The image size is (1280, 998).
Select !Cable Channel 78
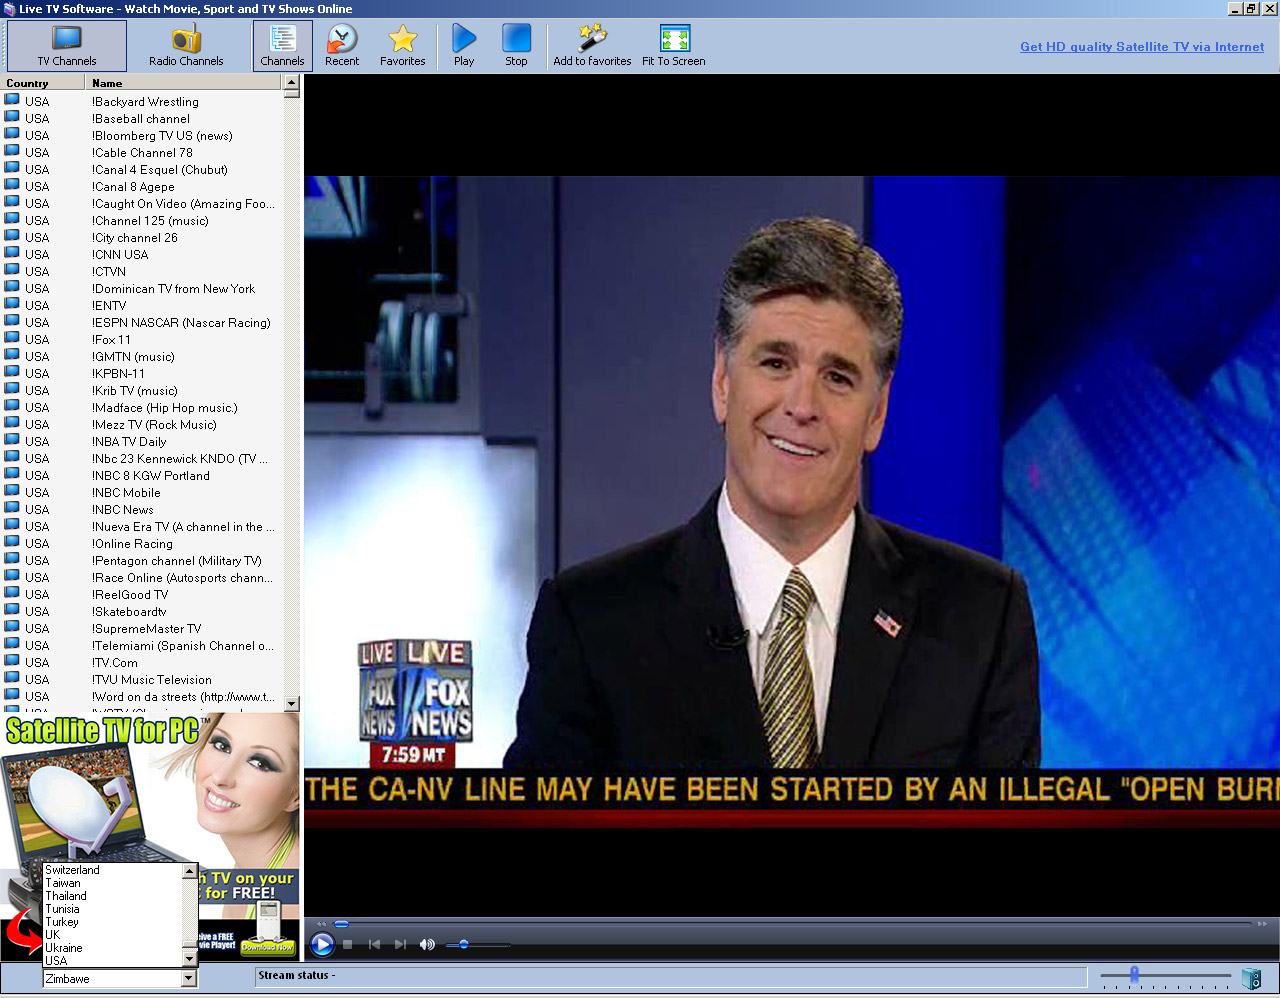[x=142, y=153]
